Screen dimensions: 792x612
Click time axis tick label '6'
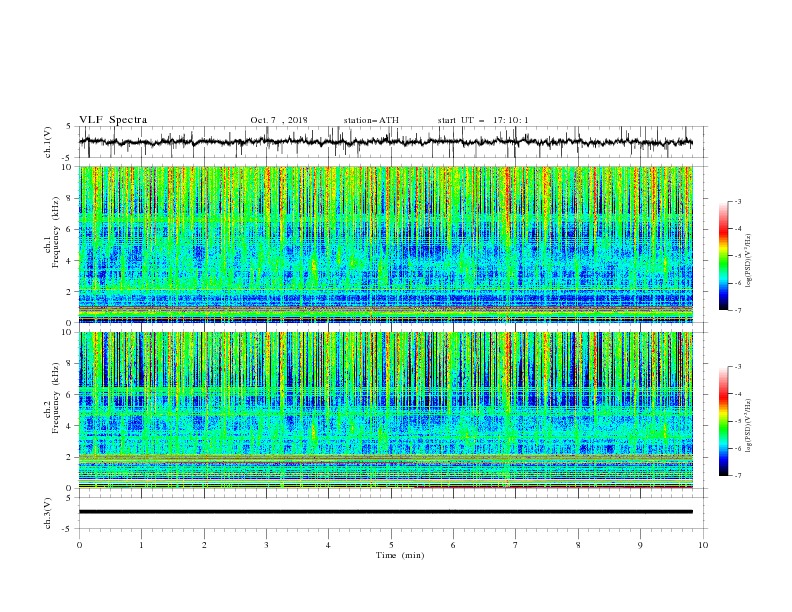coord(453,545)
